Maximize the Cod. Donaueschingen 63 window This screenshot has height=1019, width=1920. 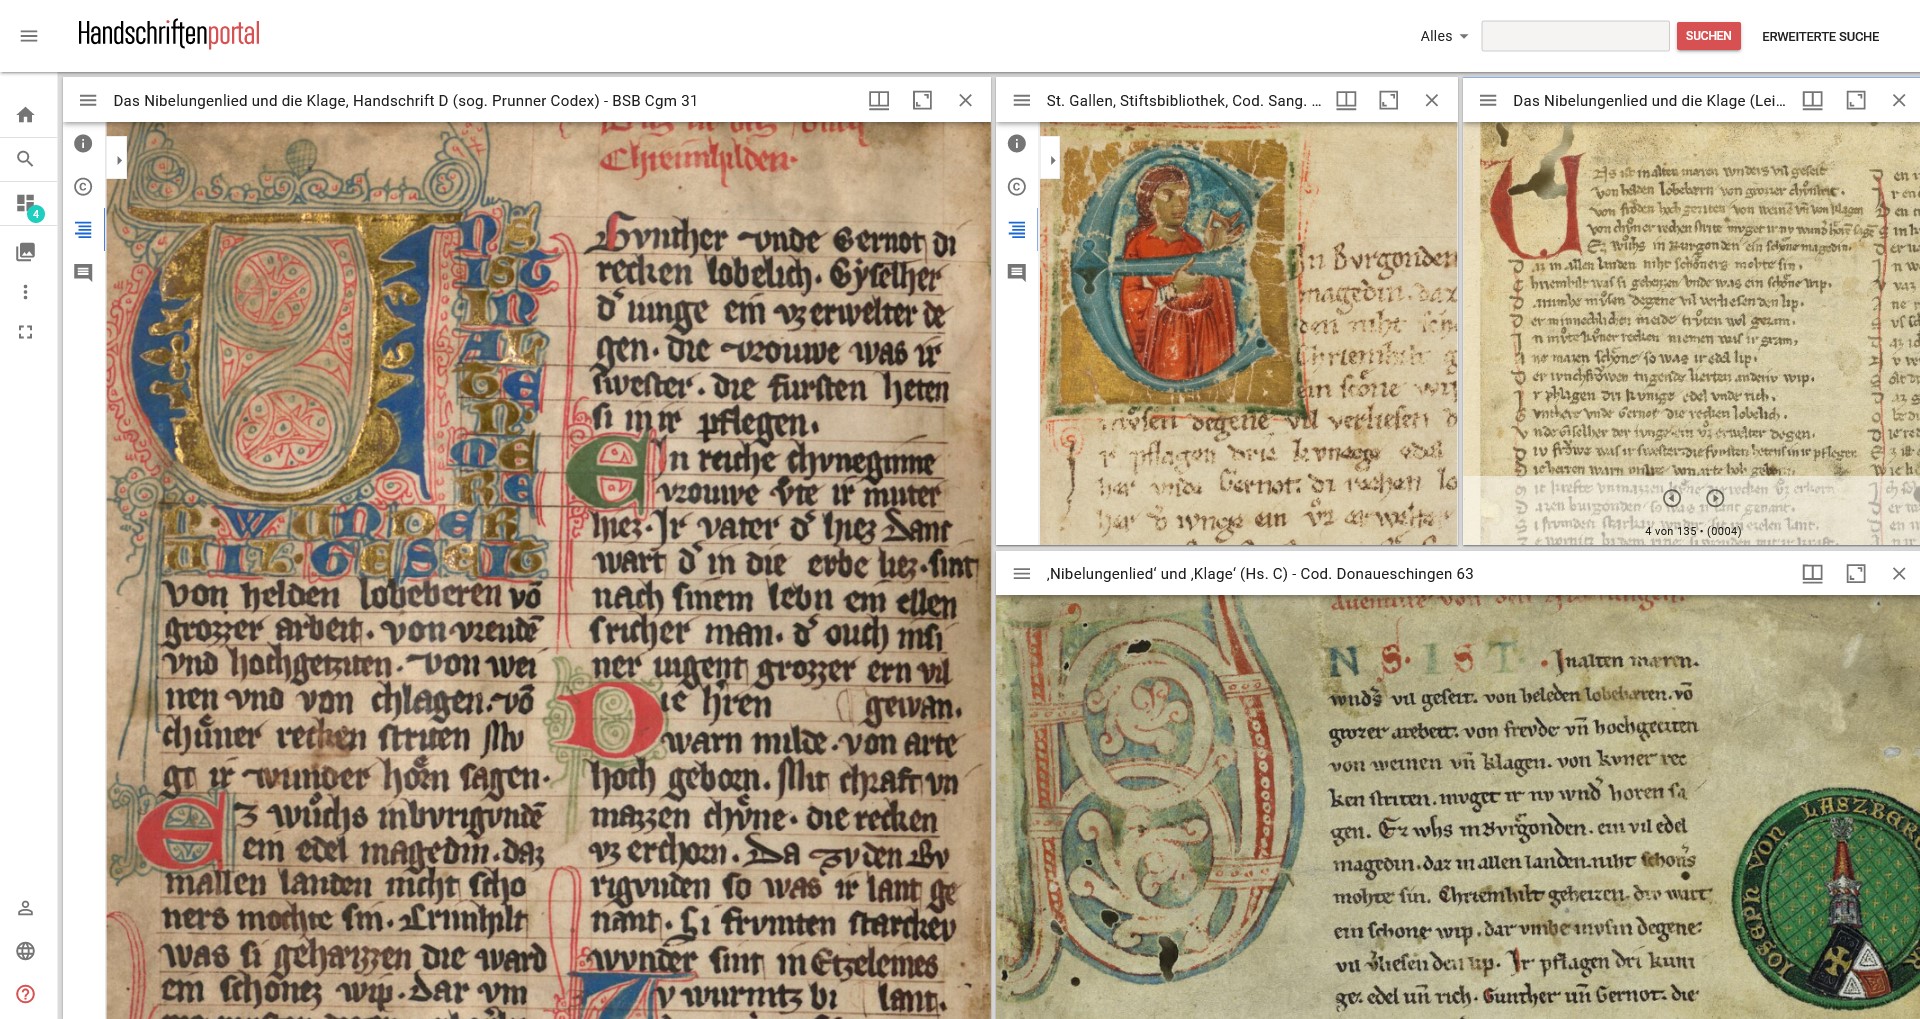pos(1856,573)
